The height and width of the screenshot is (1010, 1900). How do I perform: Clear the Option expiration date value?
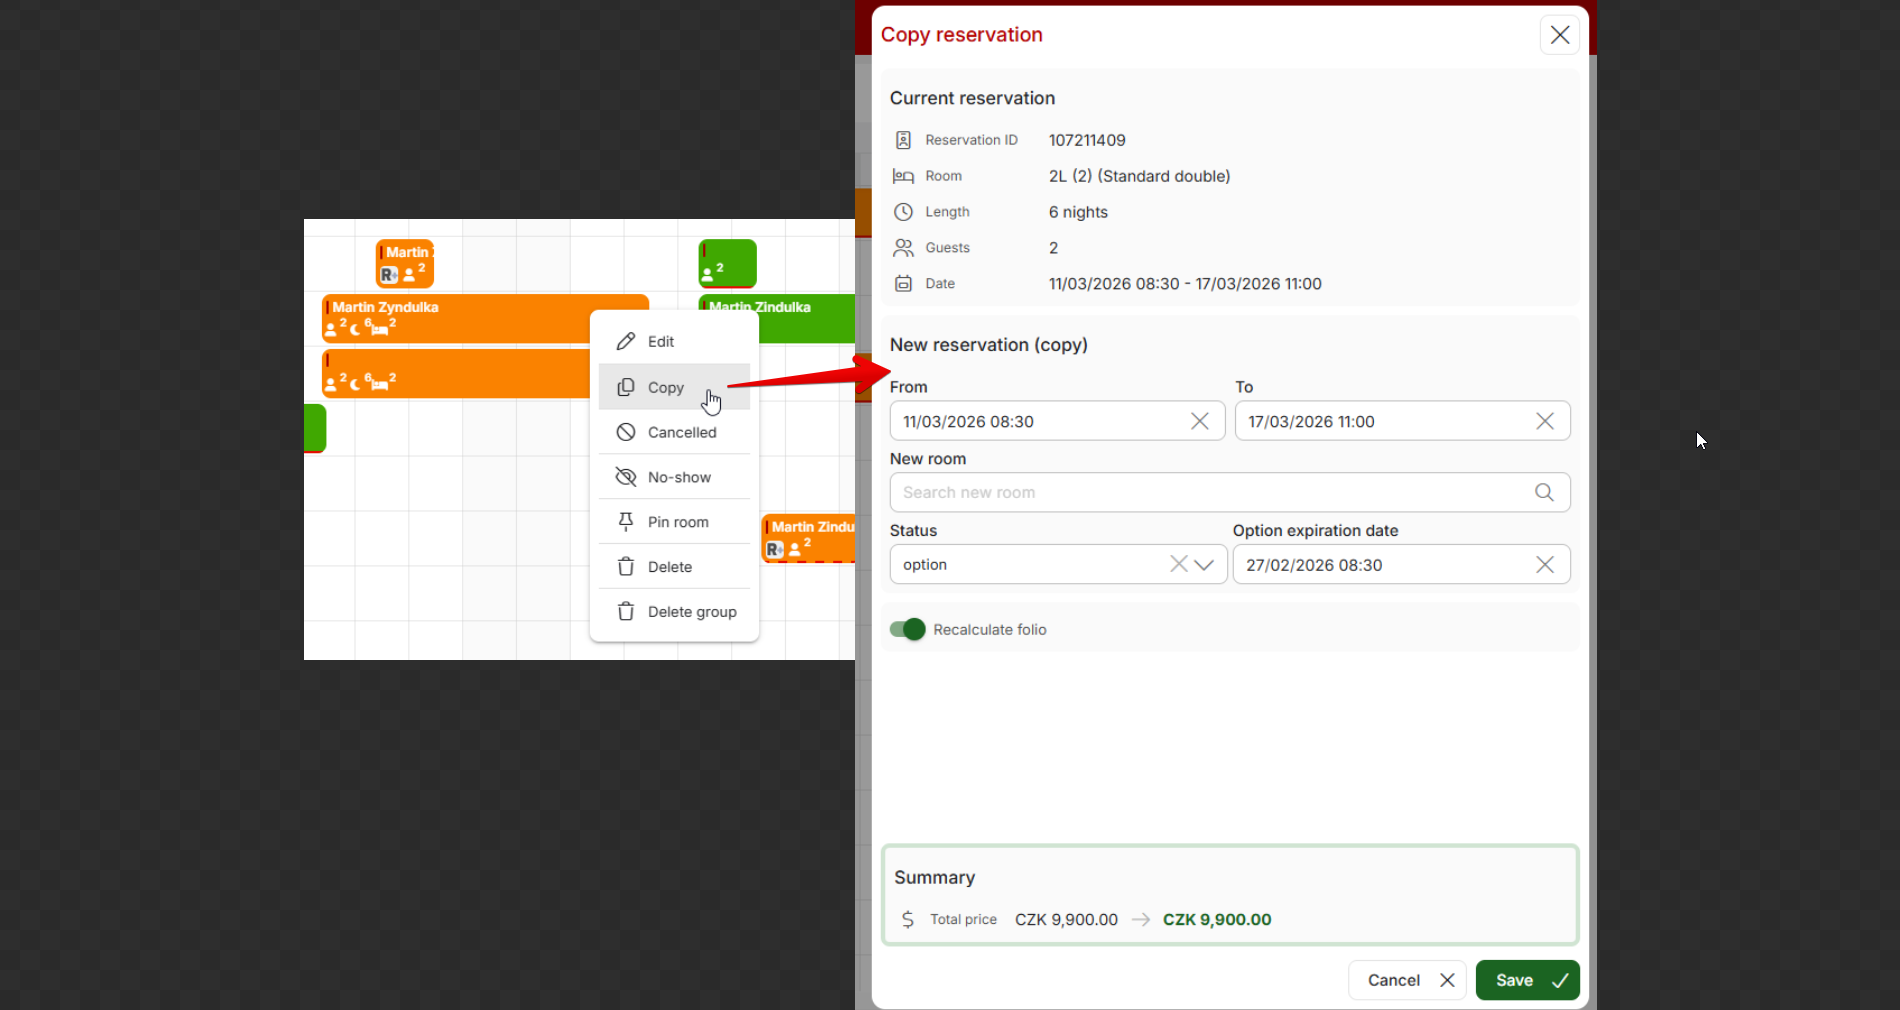point(1544,565)
